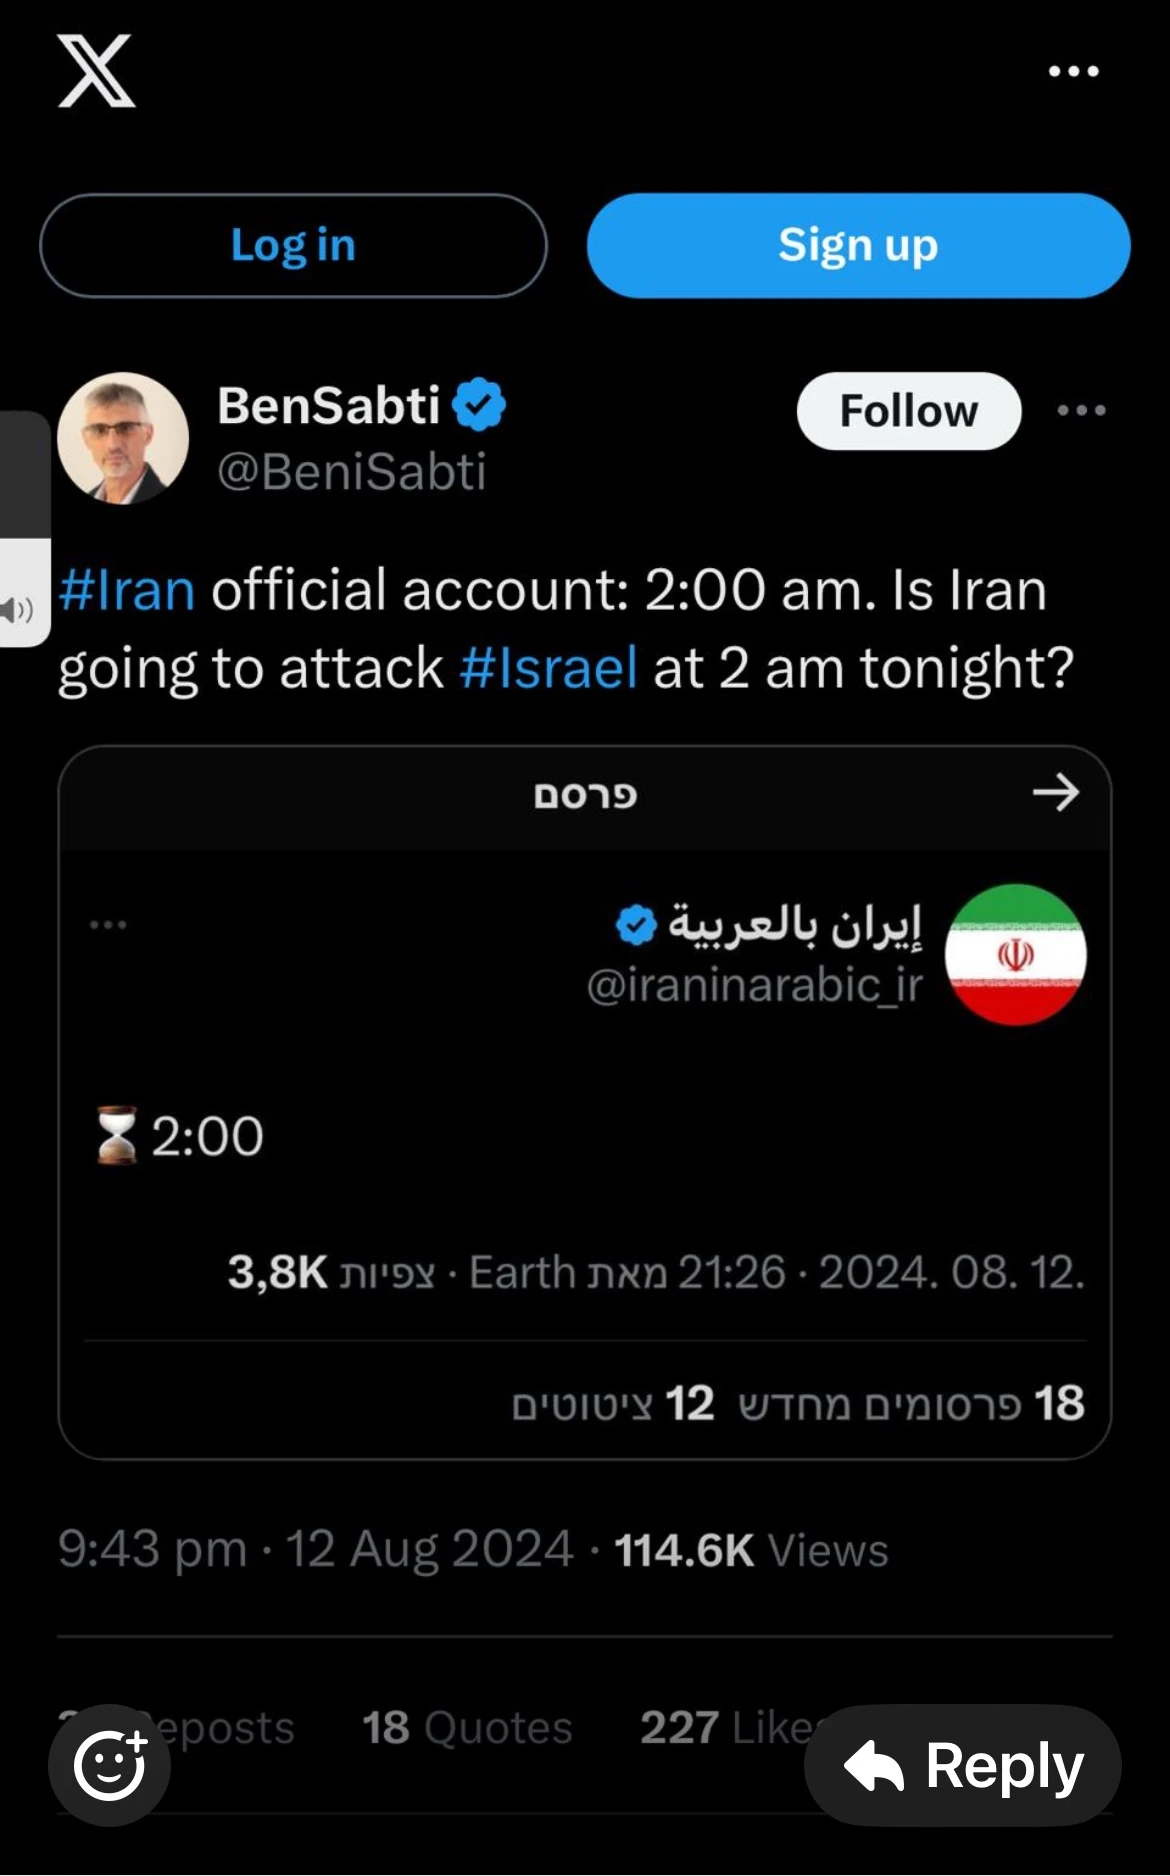This screenshot has width=1170, height=1876.
Task: Click the arrow icon in embedded post header
Action: (x=1055, y=793)
